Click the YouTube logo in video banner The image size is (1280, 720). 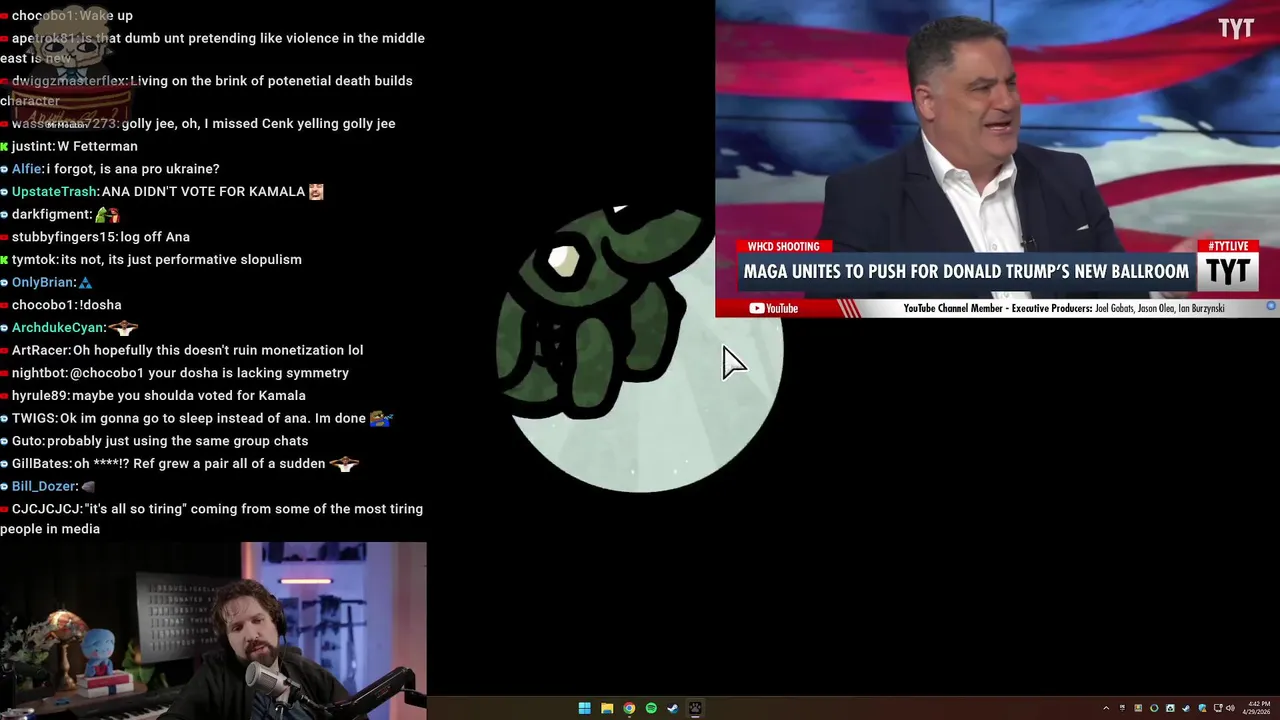pos(774,308)
